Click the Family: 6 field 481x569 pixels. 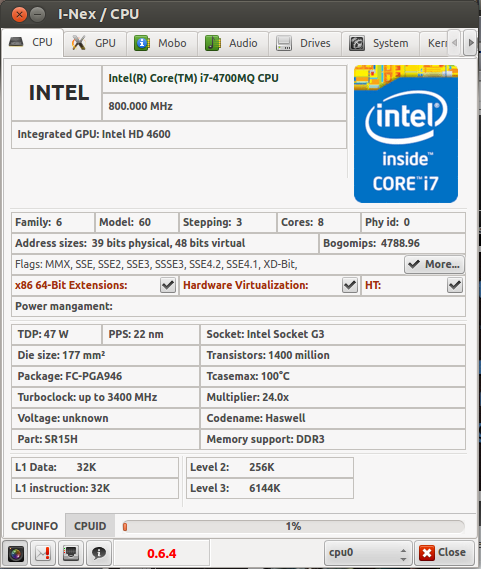tap(53, 222)
